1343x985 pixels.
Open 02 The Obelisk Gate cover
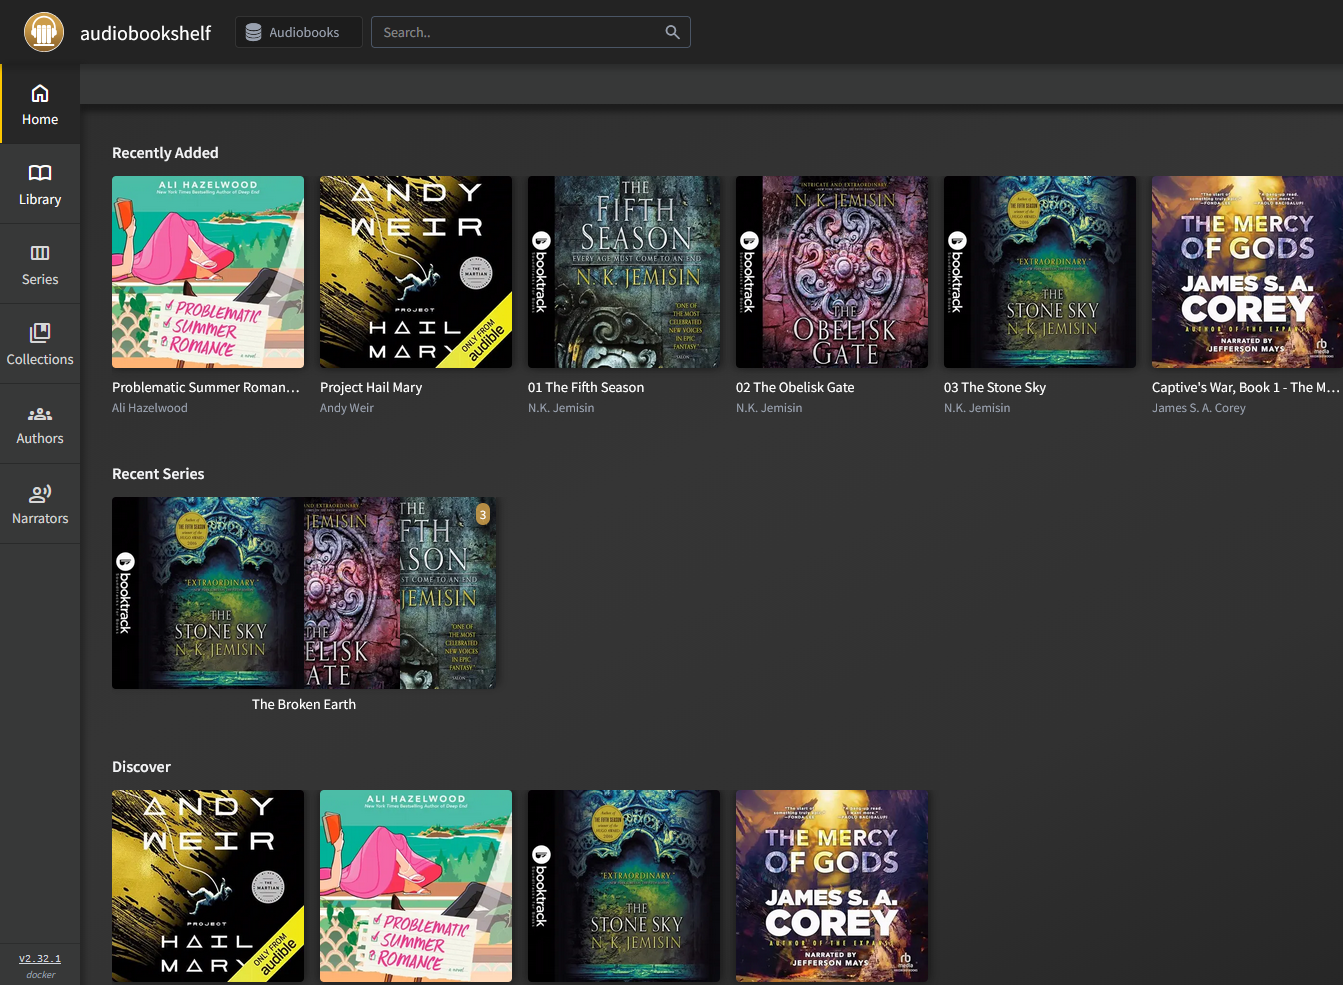pos(832,272)
